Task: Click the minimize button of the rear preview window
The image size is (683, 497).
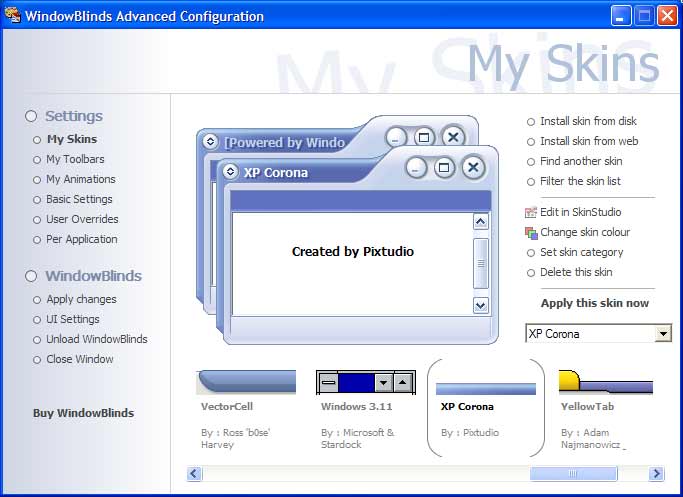Action: tap(396, 138)
